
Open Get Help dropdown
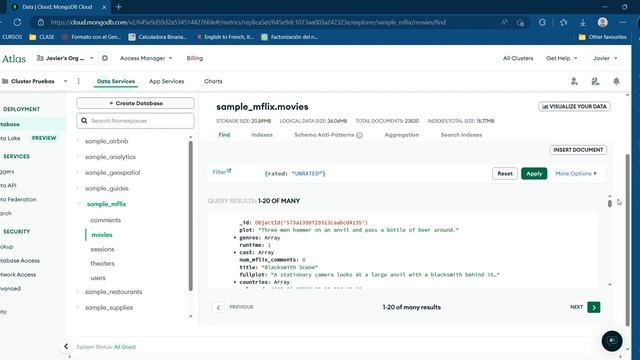click(562, 58)
